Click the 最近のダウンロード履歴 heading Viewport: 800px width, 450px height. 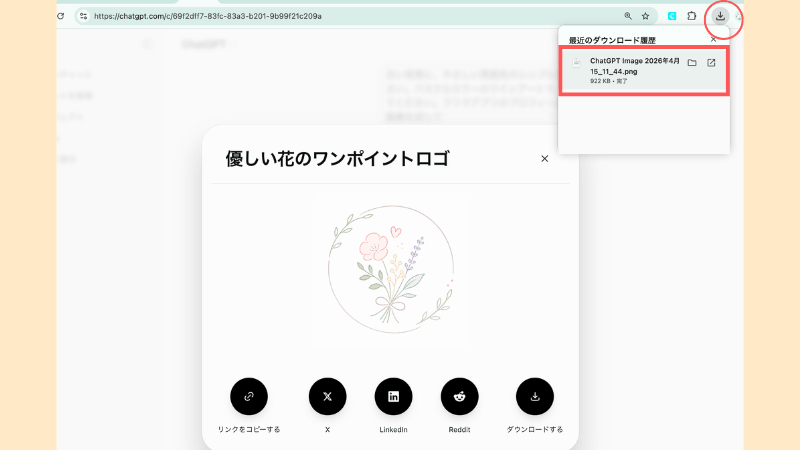612,40
